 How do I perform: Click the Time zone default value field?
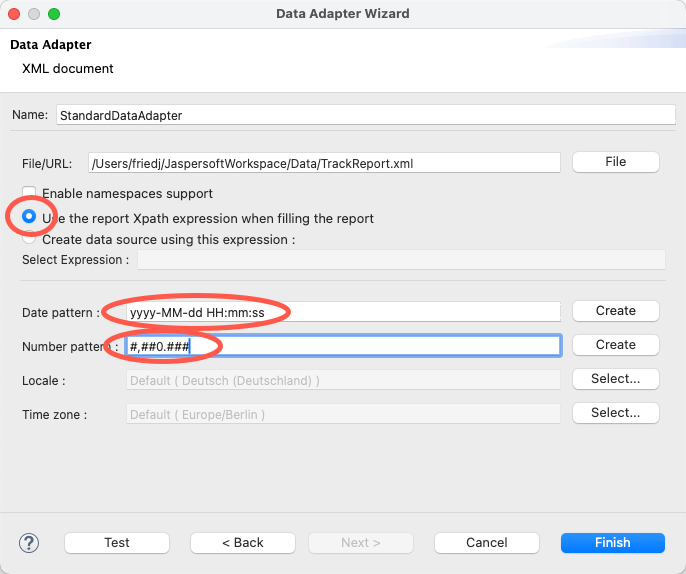click(x=342, y=414)
